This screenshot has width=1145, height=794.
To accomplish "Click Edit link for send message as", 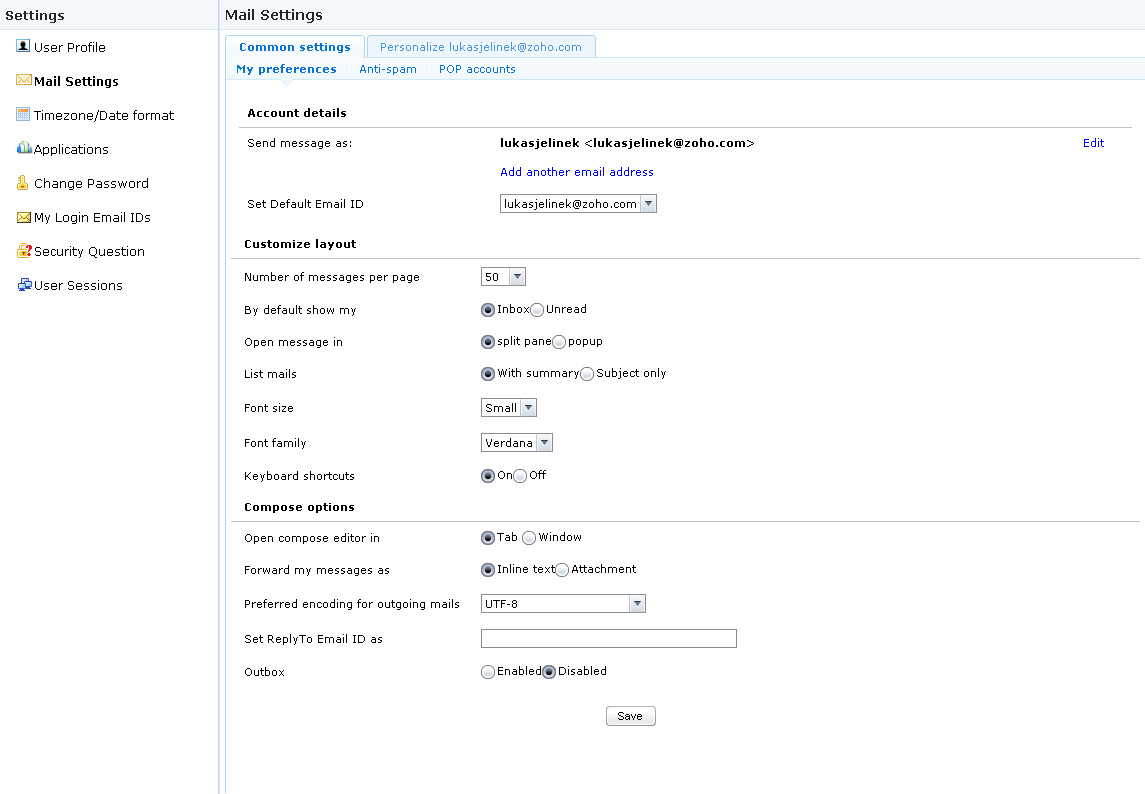I will click(x=1093, y=143).
